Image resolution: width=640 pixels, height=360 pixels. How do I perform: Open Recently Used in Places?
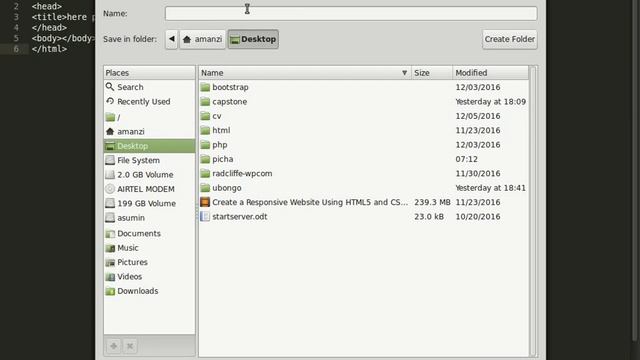coord(149,102)
